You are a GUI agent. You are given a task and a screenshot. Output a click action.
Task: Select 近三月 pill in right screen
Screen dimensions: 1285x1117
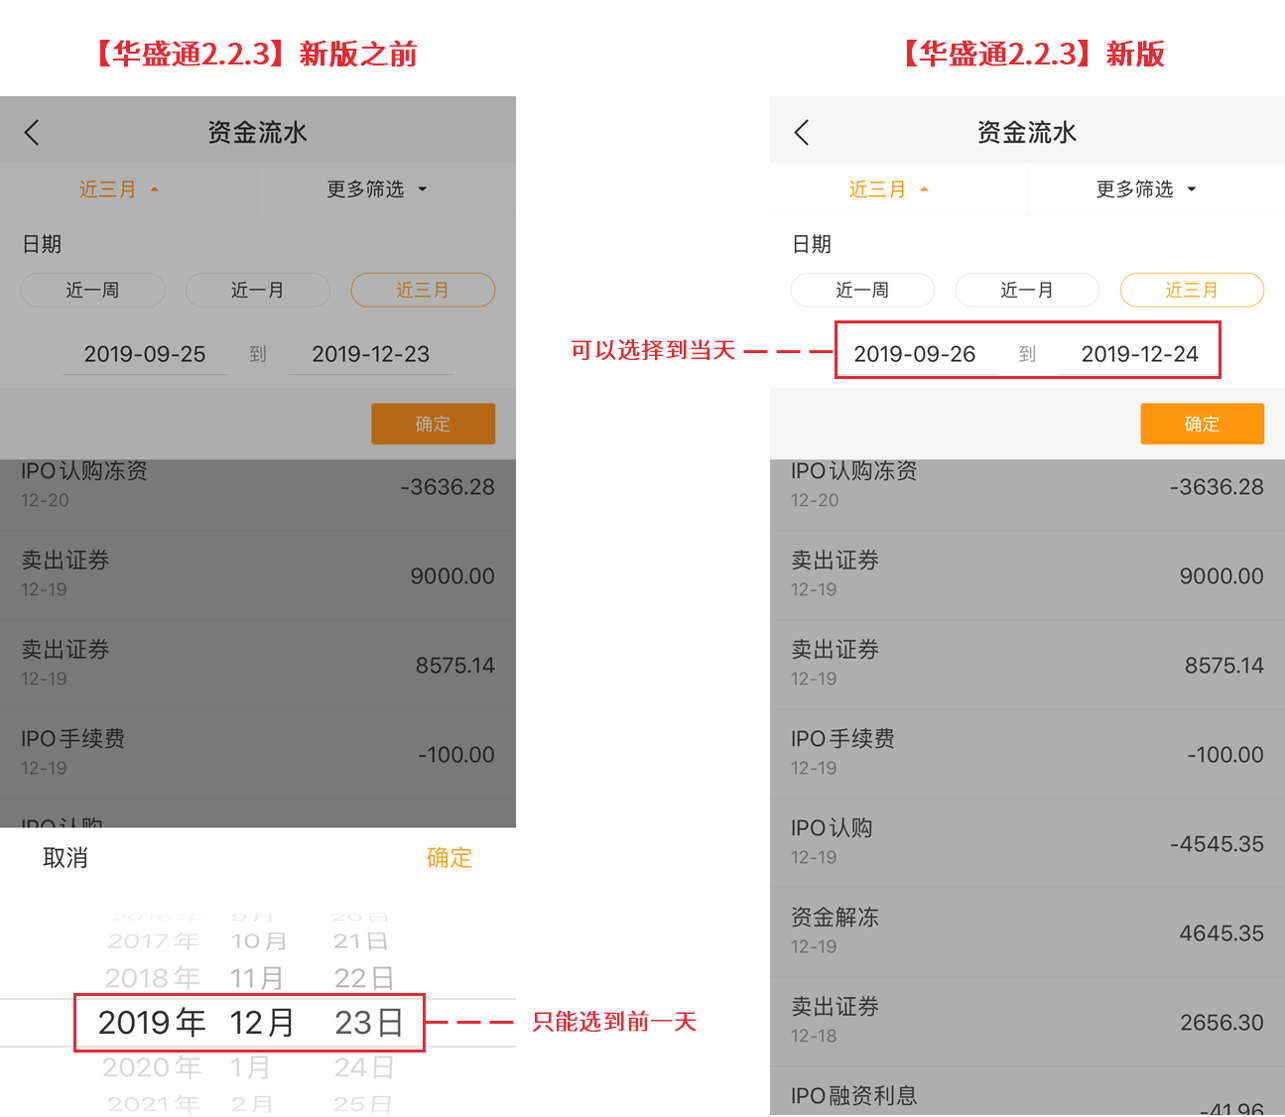coord(1192,290)
